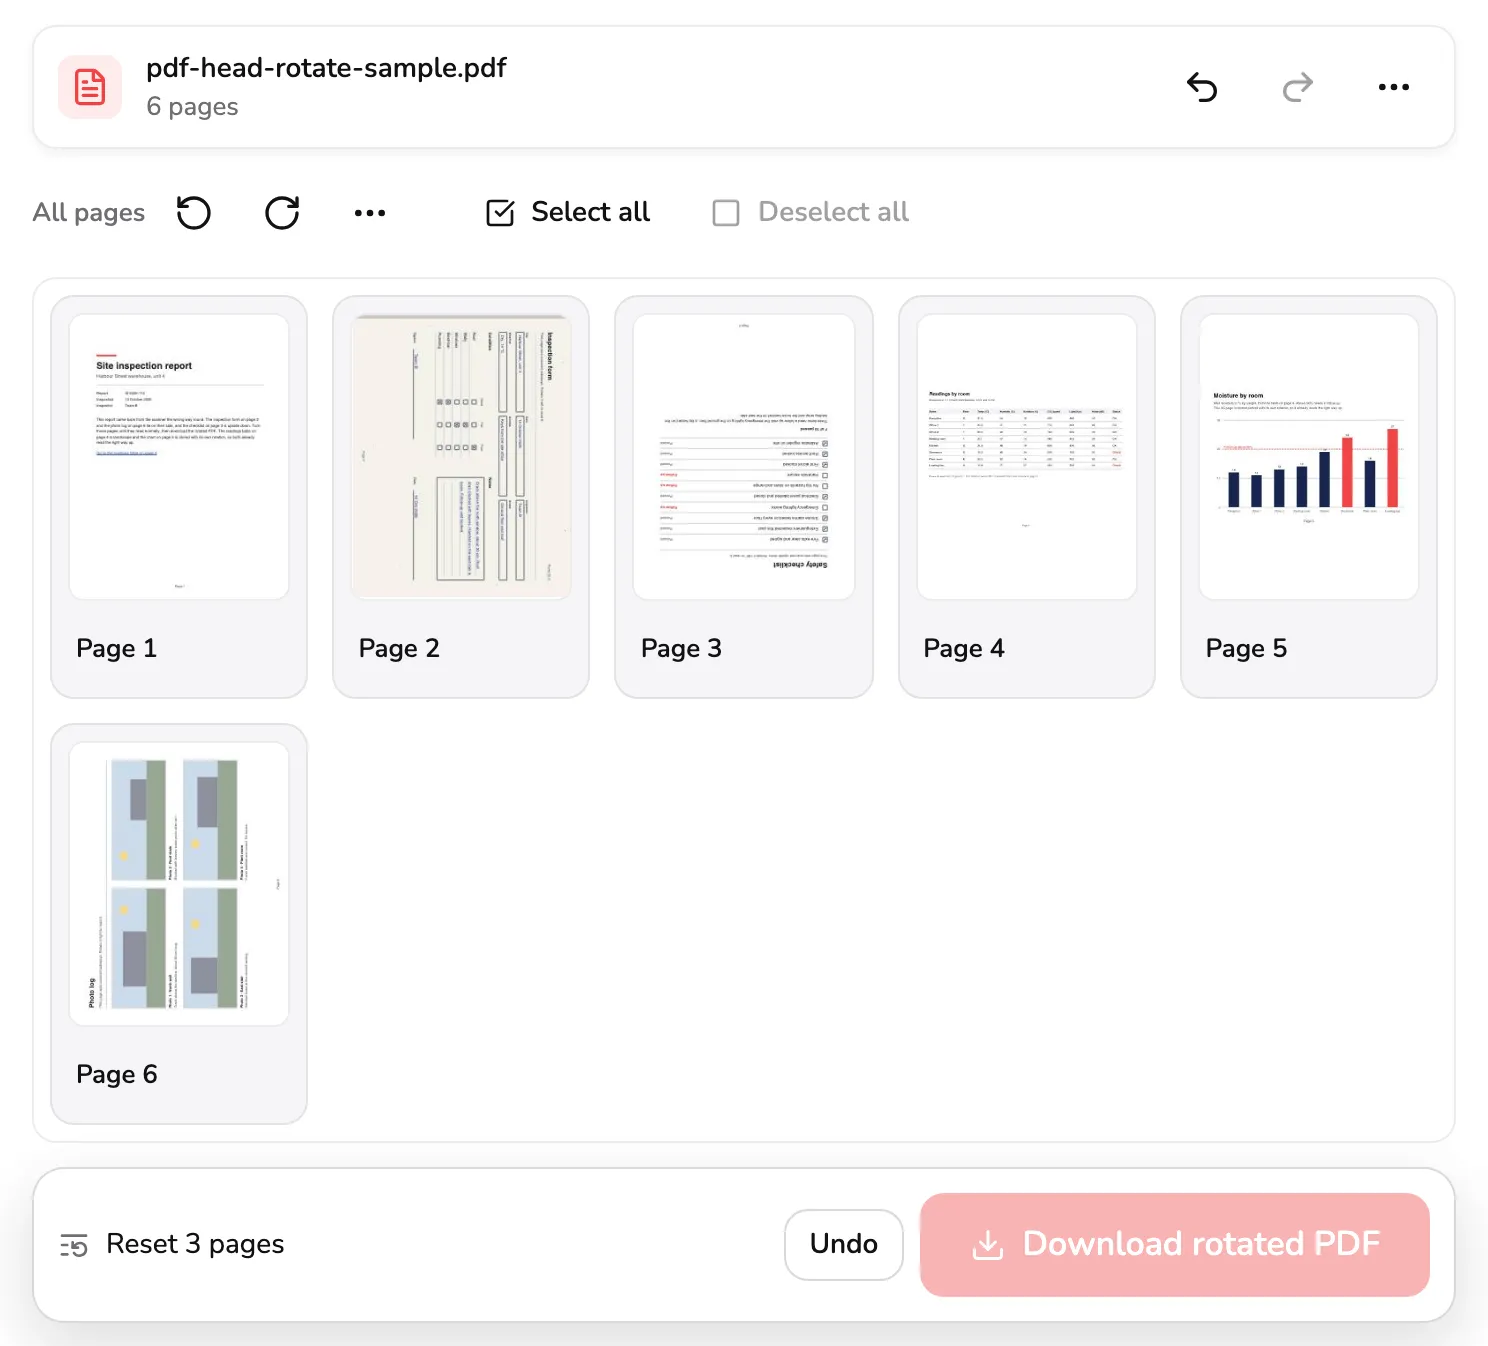Click the Undo button
Image resolution: width=1488 pixels, height=1346 pixels.
pyautogui.click(x=844, y=1244)
